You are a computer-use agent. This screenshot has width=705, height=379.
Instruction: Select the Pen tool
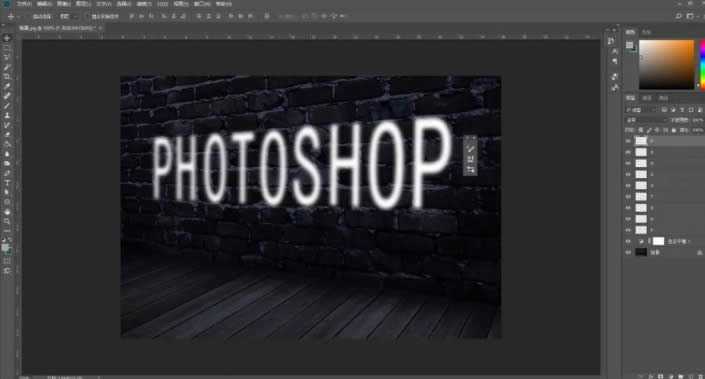coord(7,173)
